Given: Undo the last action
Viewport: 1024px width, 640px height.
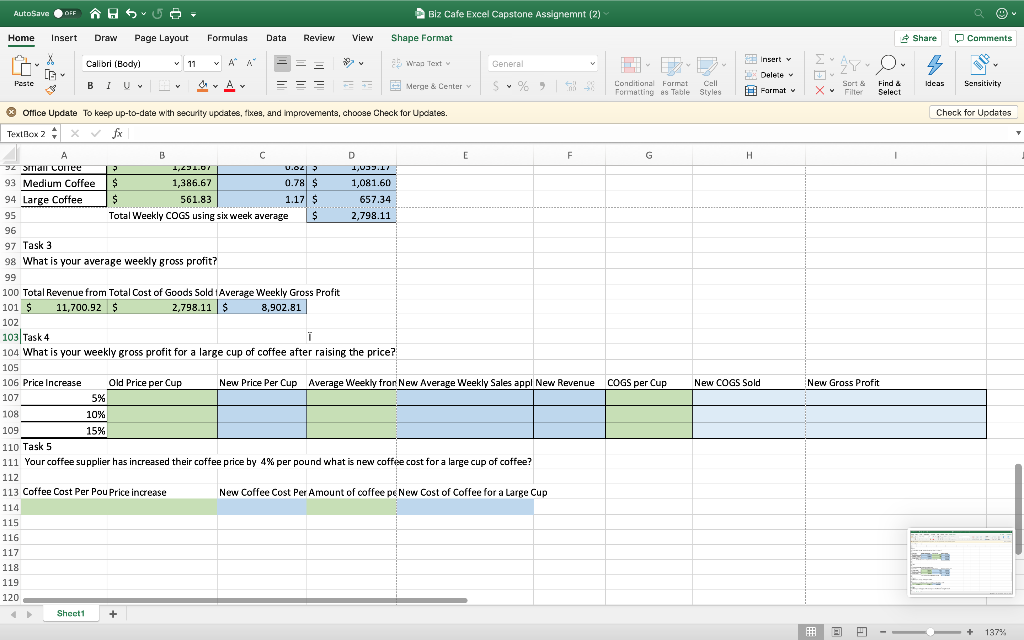Looking at the screenshot, I should [x=131, y=13].
